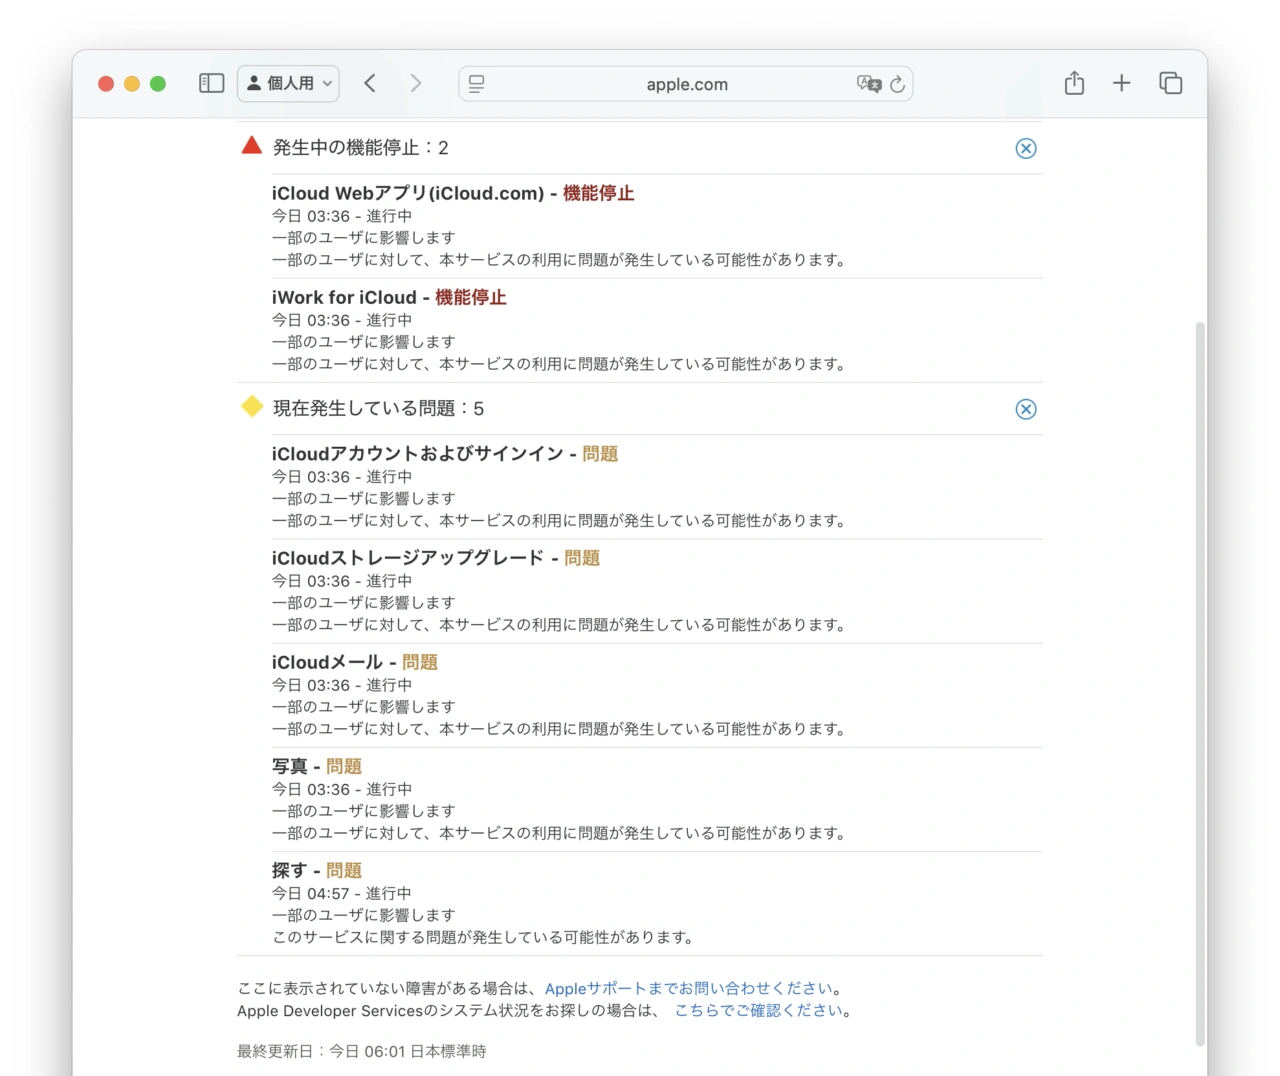This screenshot has height=1076, width=1280.
Task: Go forward to the next page
Action: click(416, 83)
